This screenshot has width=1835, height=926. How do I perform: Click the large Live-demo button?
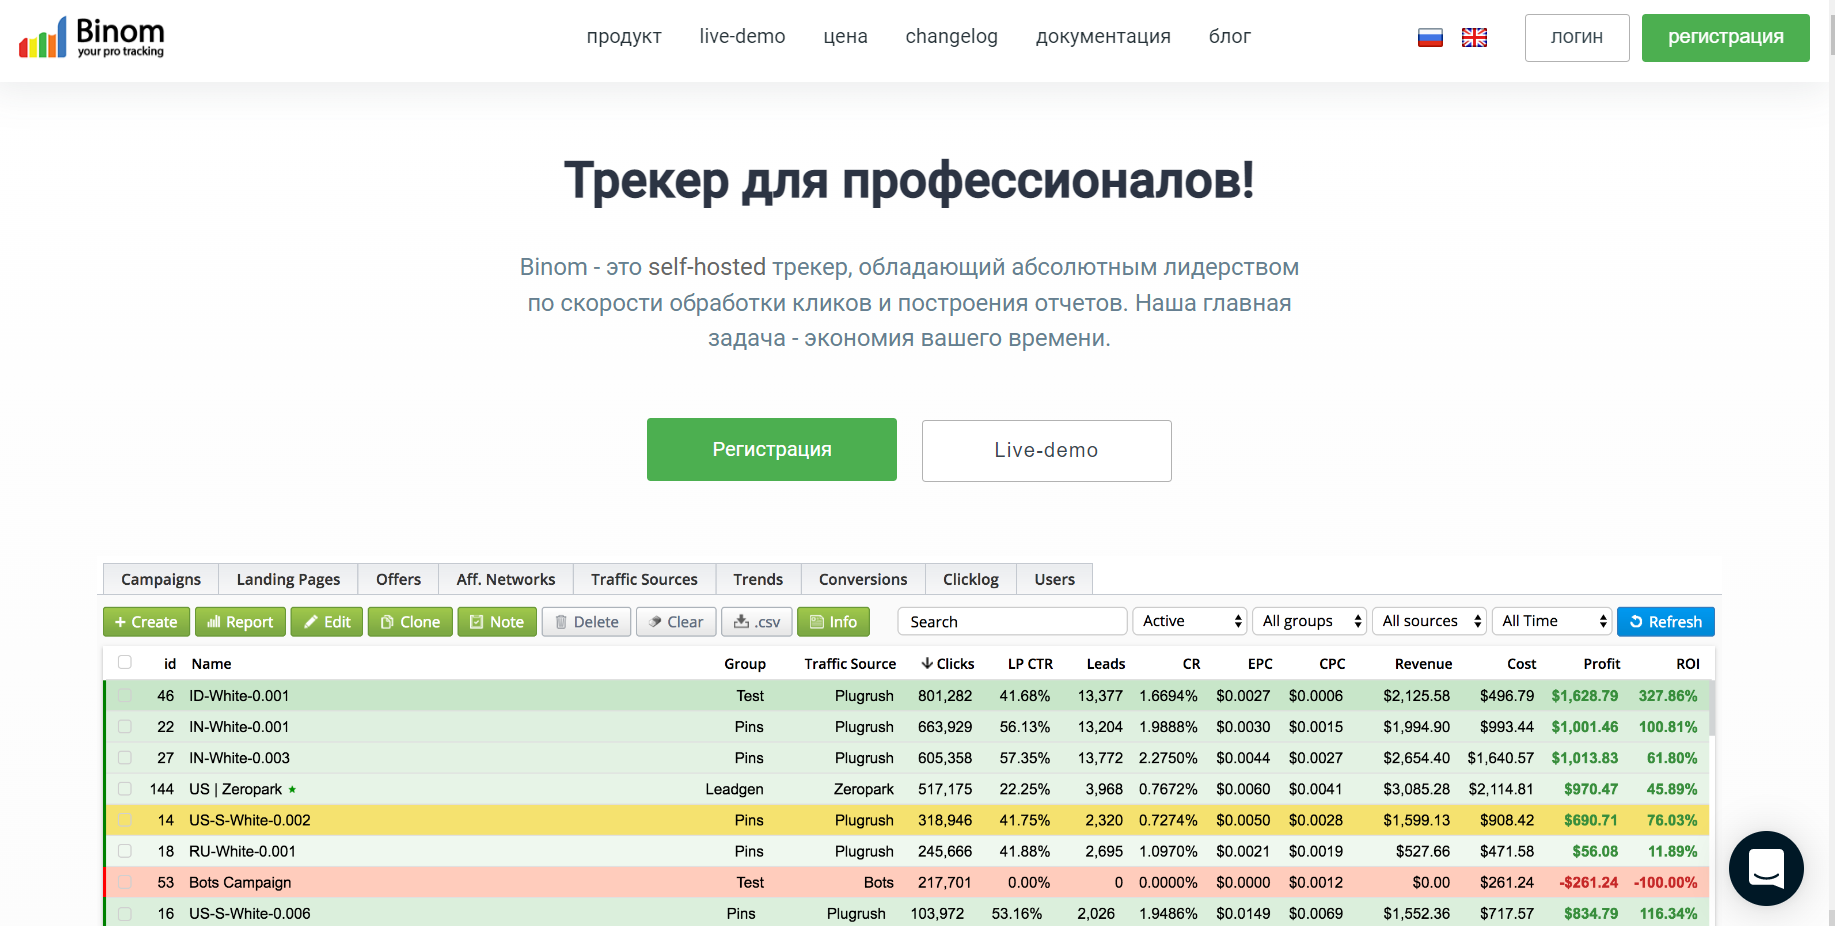(1047, 451)
